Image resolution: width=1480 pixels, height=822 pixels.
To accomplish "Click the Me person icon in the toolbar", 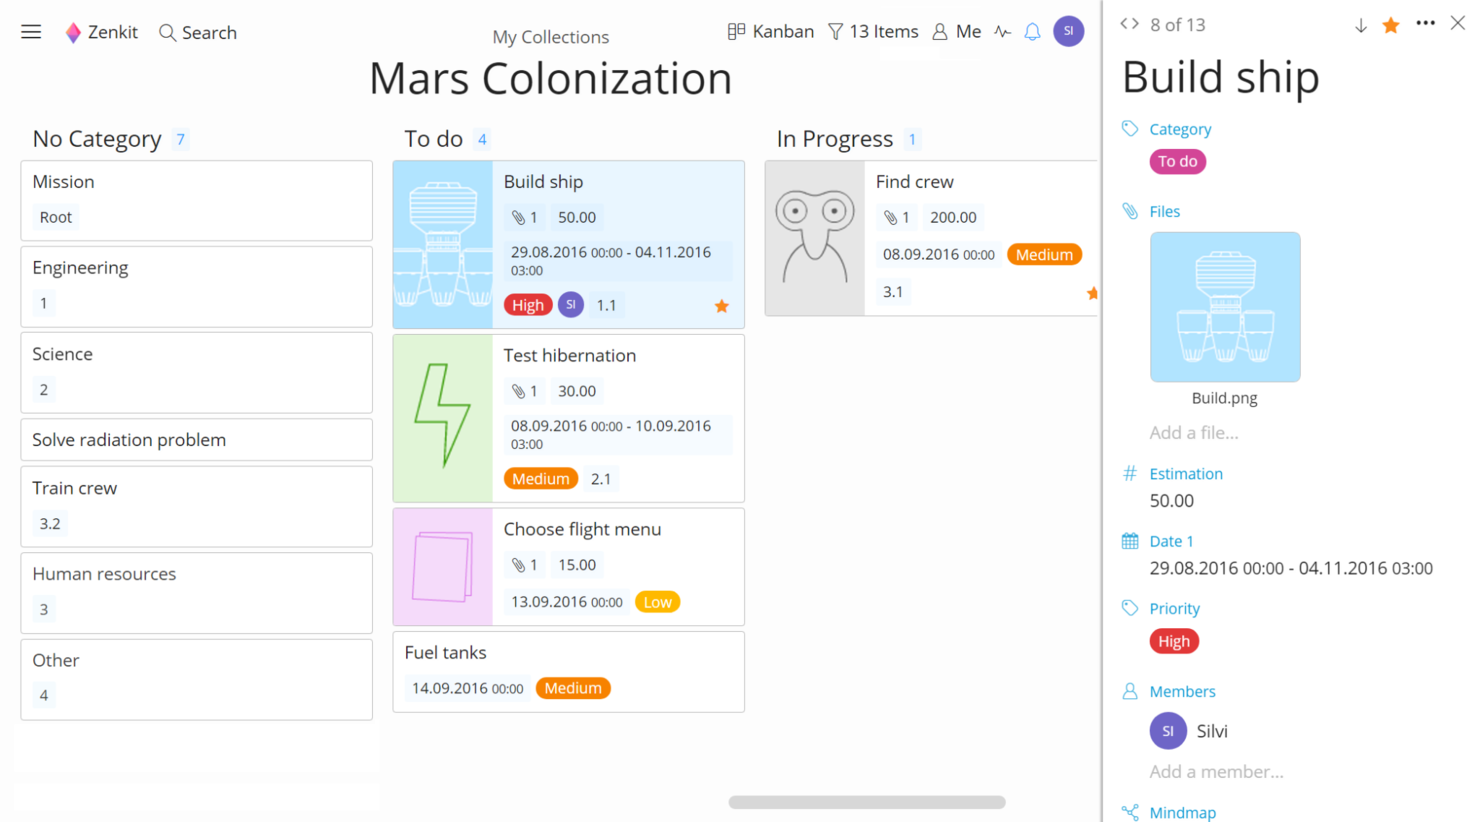I will 941,31.
